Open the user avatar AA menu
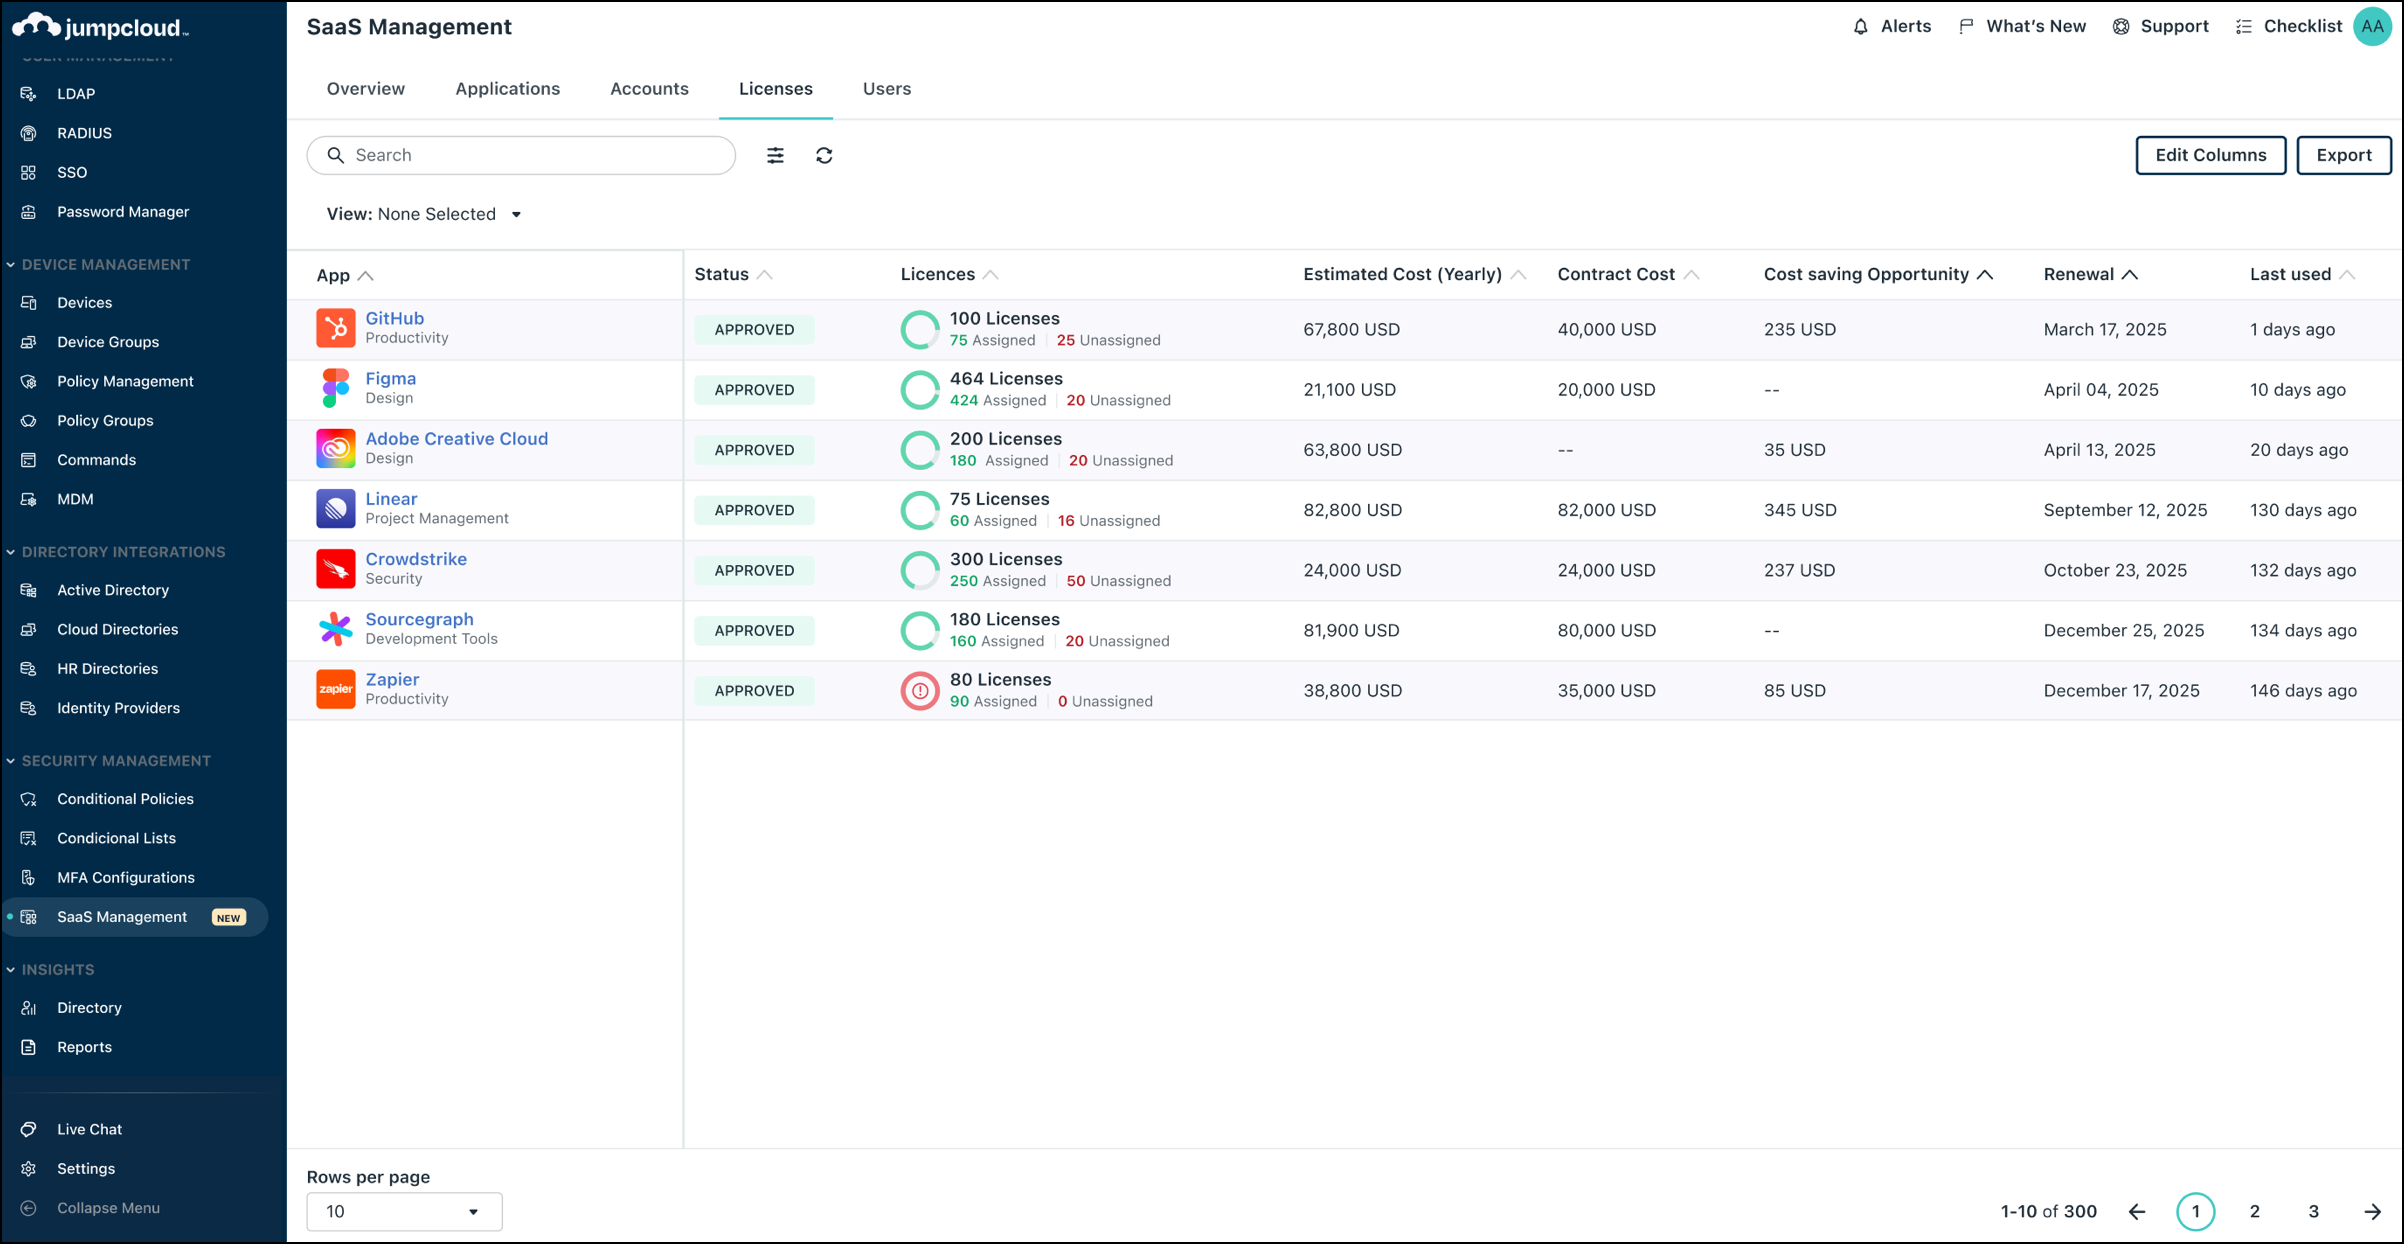Image resolution: width=2404 pixels, height=1244 pixels. [x=2372, y=27]
